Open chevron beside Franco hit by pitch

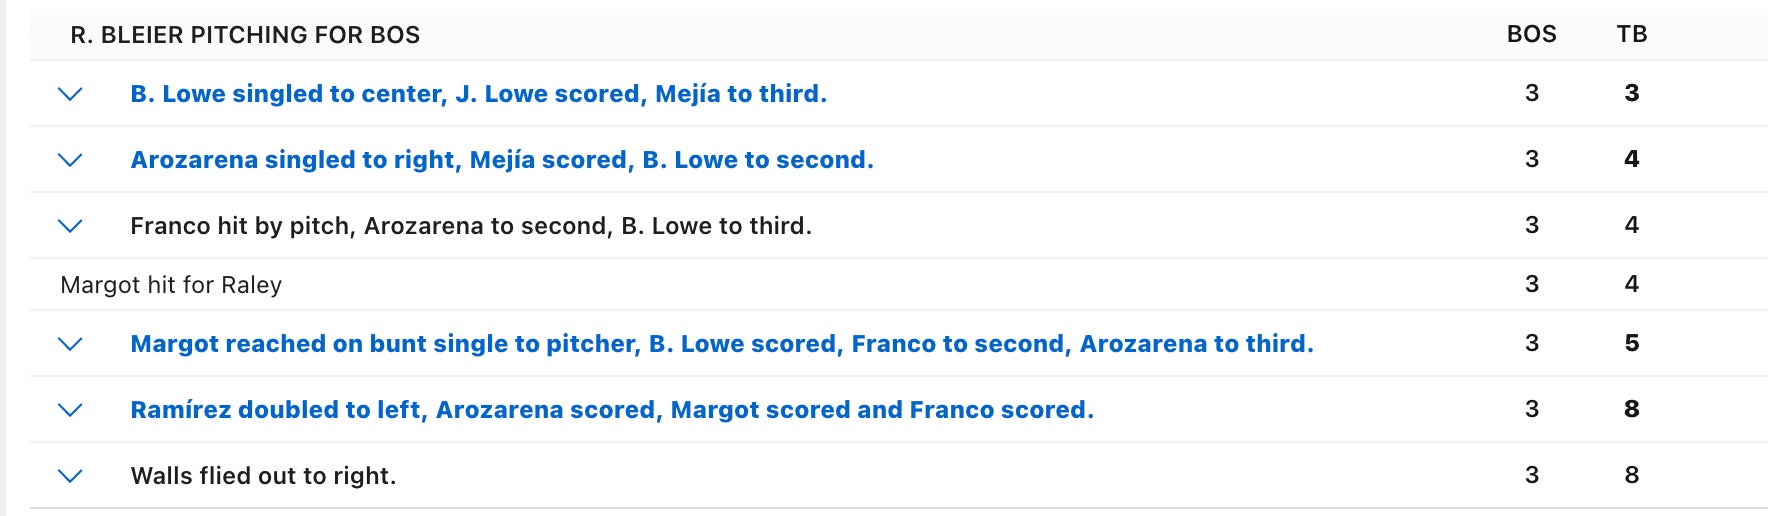pos(70,226)
